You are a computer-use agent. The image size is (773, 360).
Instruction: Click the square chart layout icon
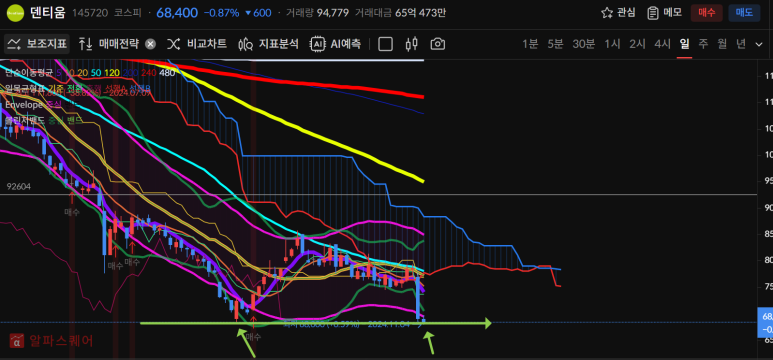(385, 44)
